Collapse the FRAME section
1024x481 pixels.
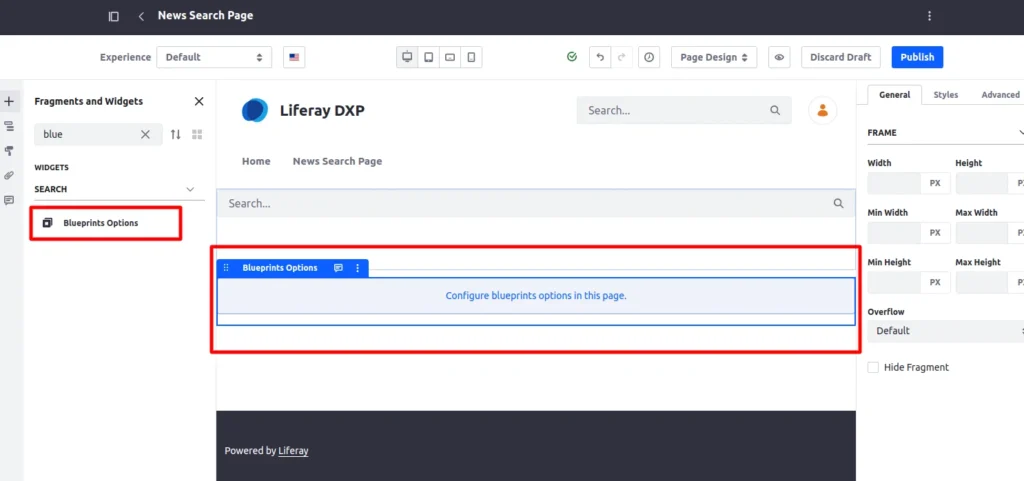pos(1020,132)
